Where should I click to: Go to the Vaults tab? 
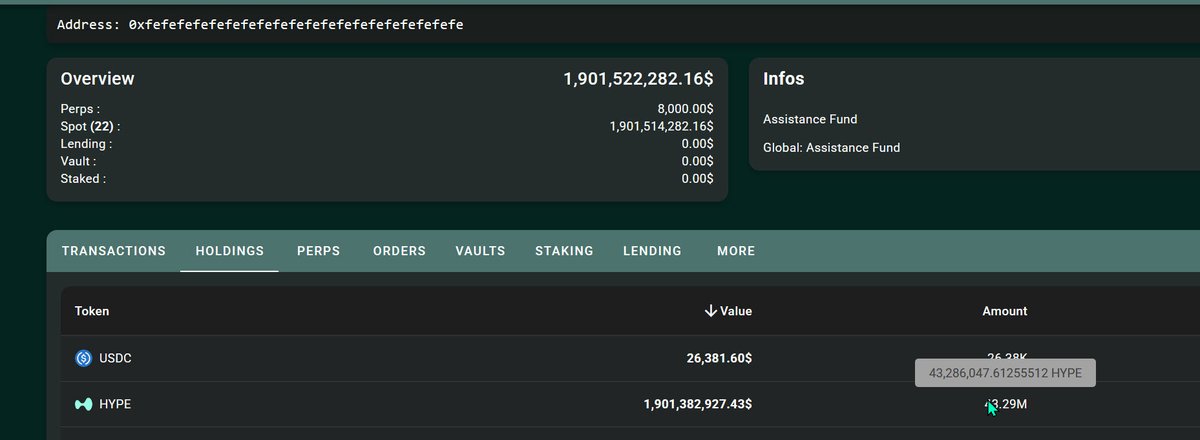click(480, 251)
